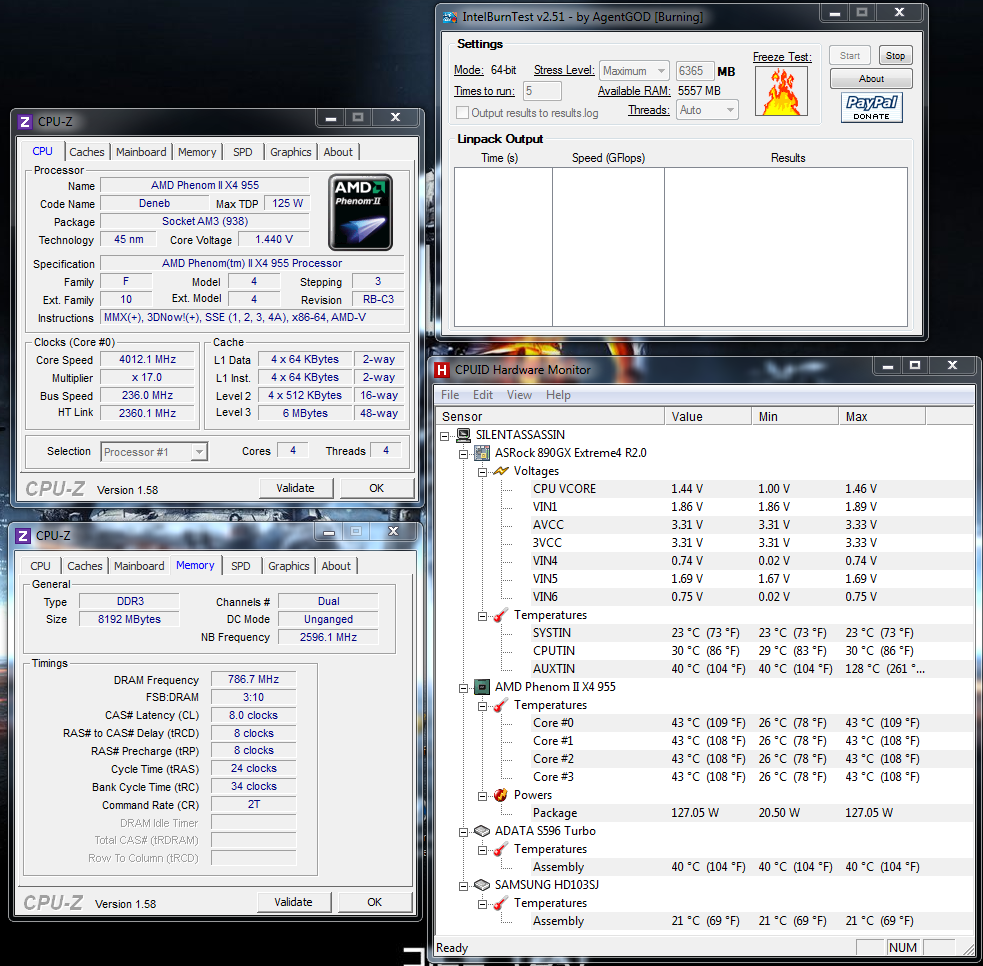The width and height of the screenshot is (983, 966).
Task: Click the Times to run input field
Action: point(542,91)
